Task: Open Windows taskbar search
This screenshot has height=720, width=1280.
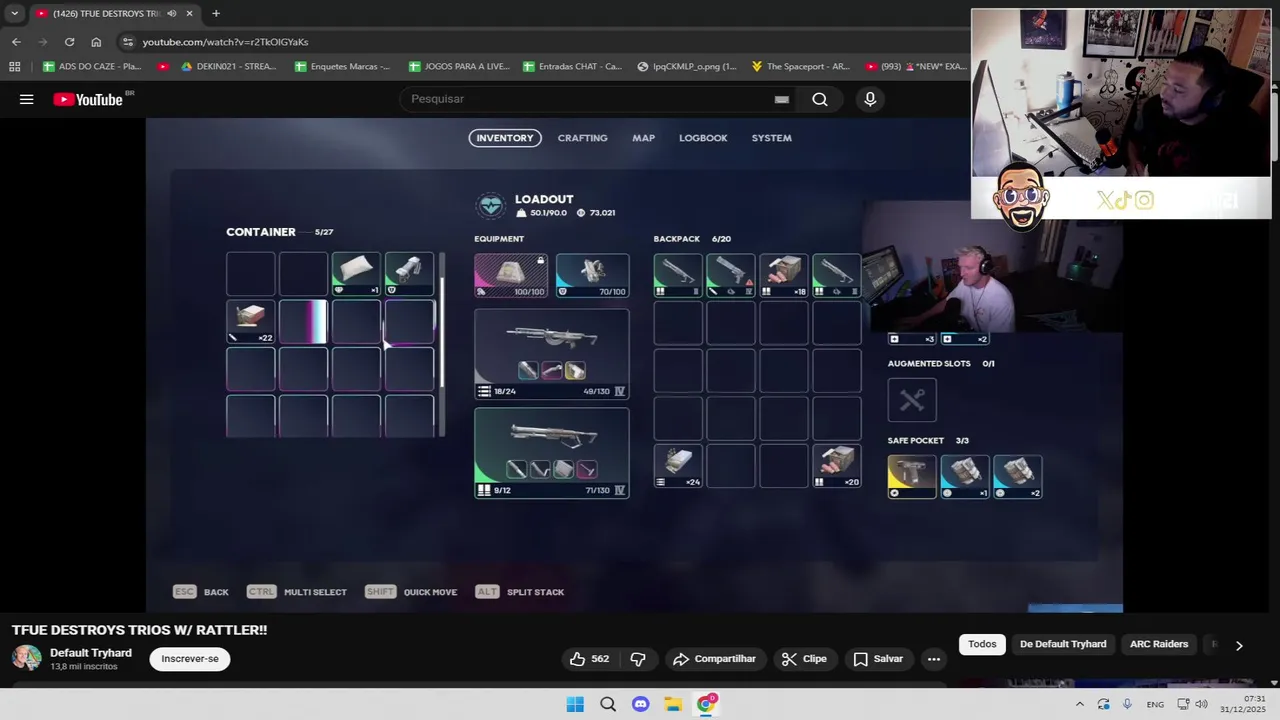Action: [608, 704]
